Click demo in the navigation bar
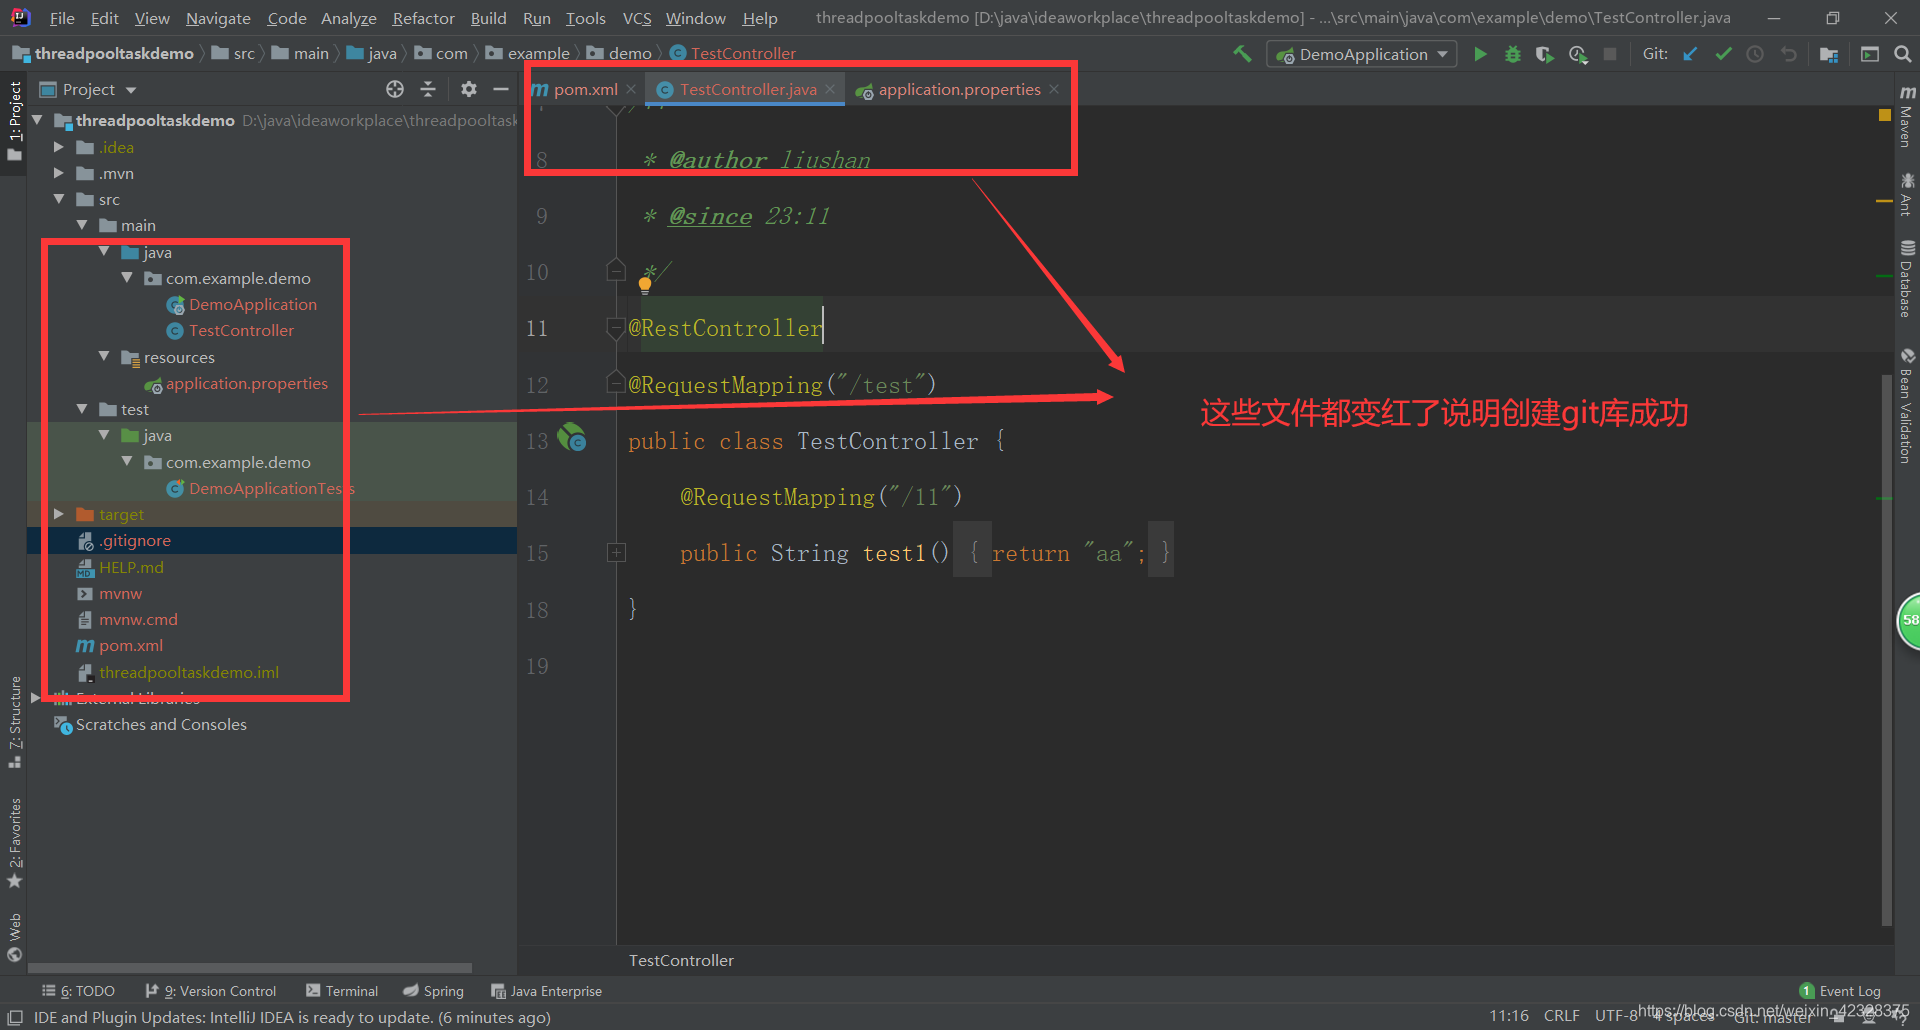Image resolution: width=1920 pixels, height=1030 pixels. (620, 53)
